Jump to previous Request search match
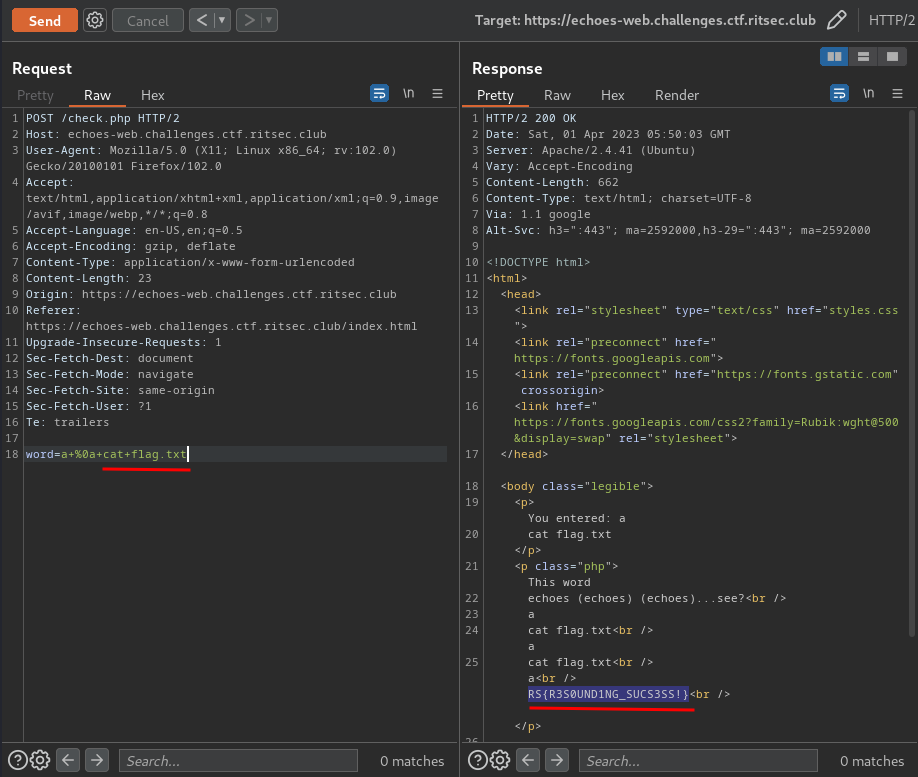918x777 pixels. pos(68,760)
